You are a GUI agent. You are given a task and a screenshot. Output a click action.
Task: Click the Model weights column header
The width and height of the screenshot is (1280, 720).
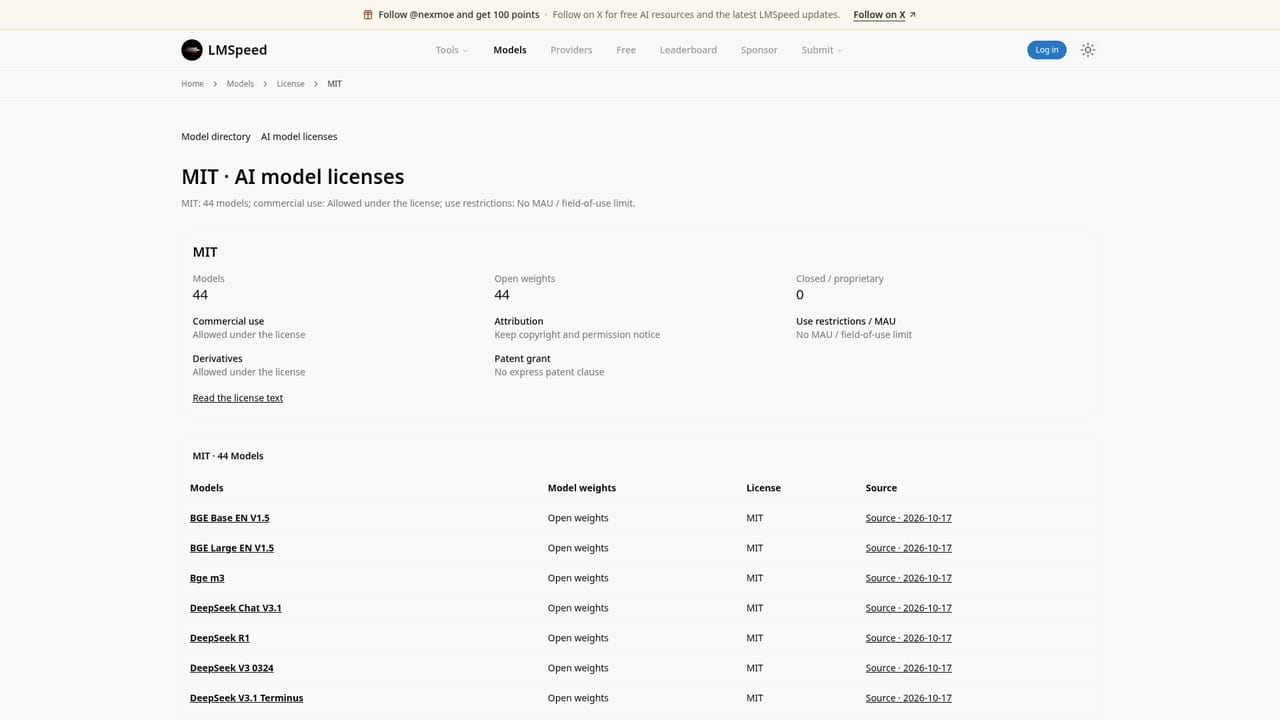(x=582, y=488)
